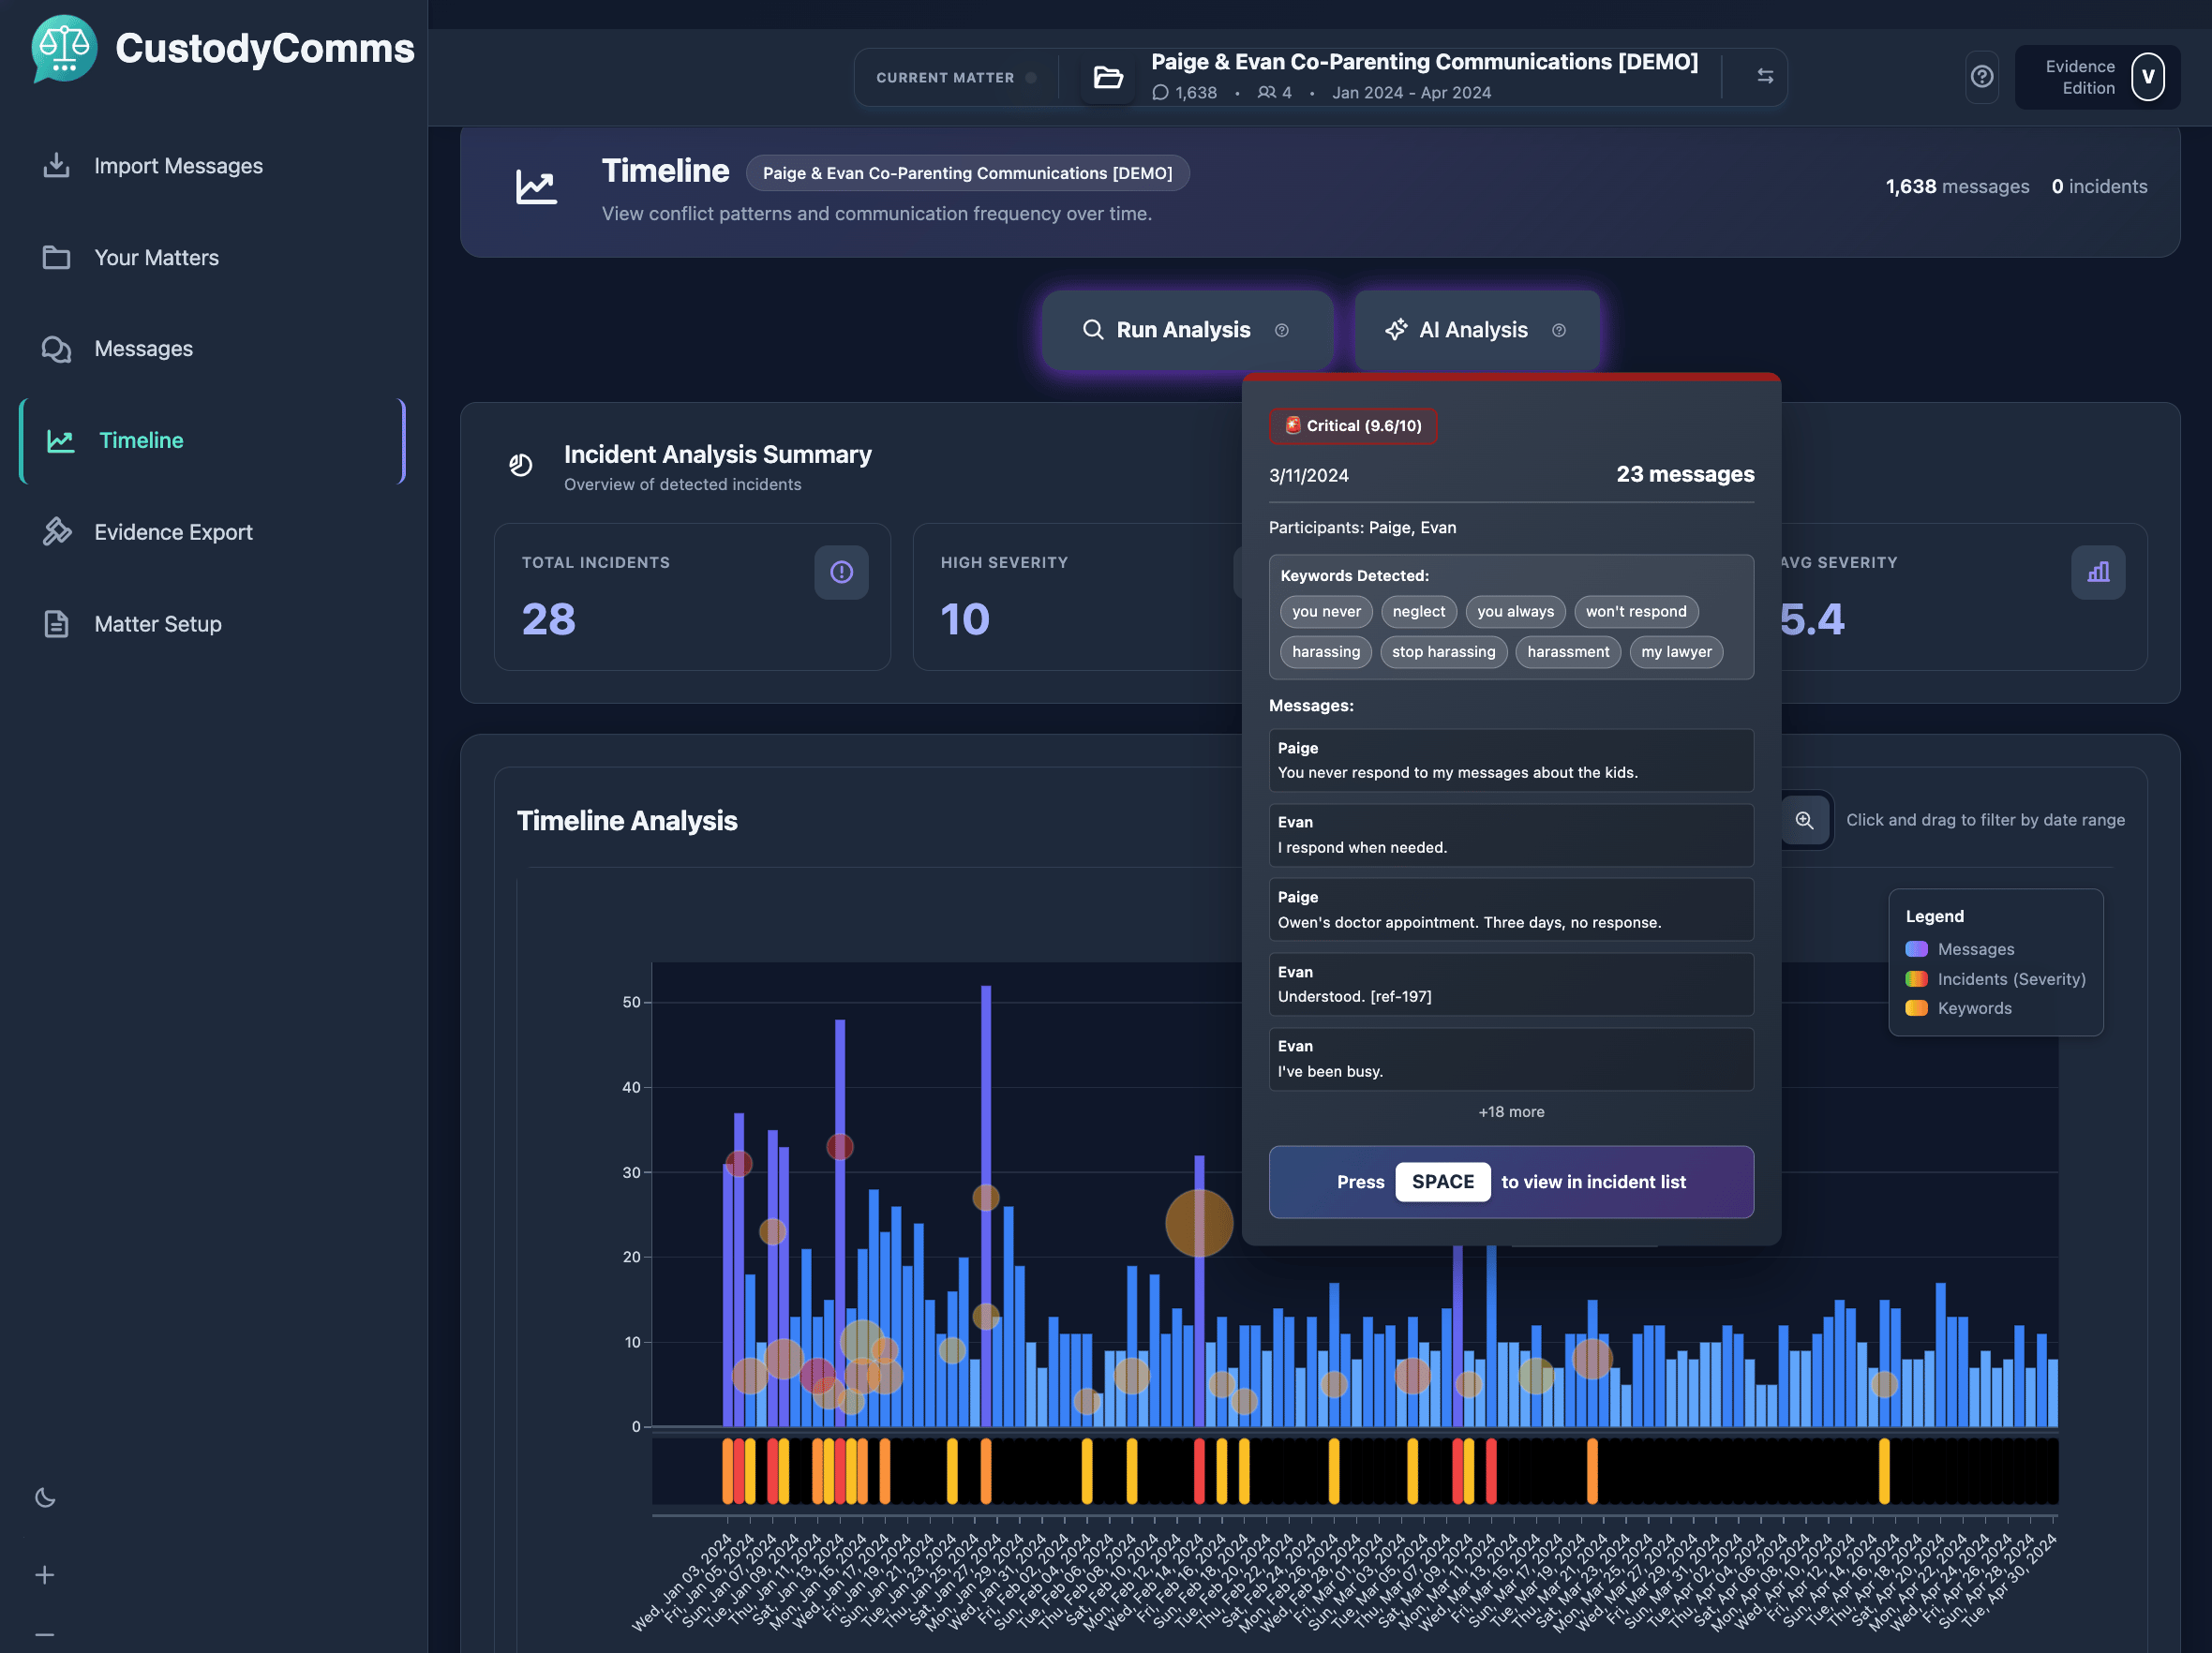Click 'you always' keyword chip
This screenshot has width=2212, height=1653.
pos(1515,612)
